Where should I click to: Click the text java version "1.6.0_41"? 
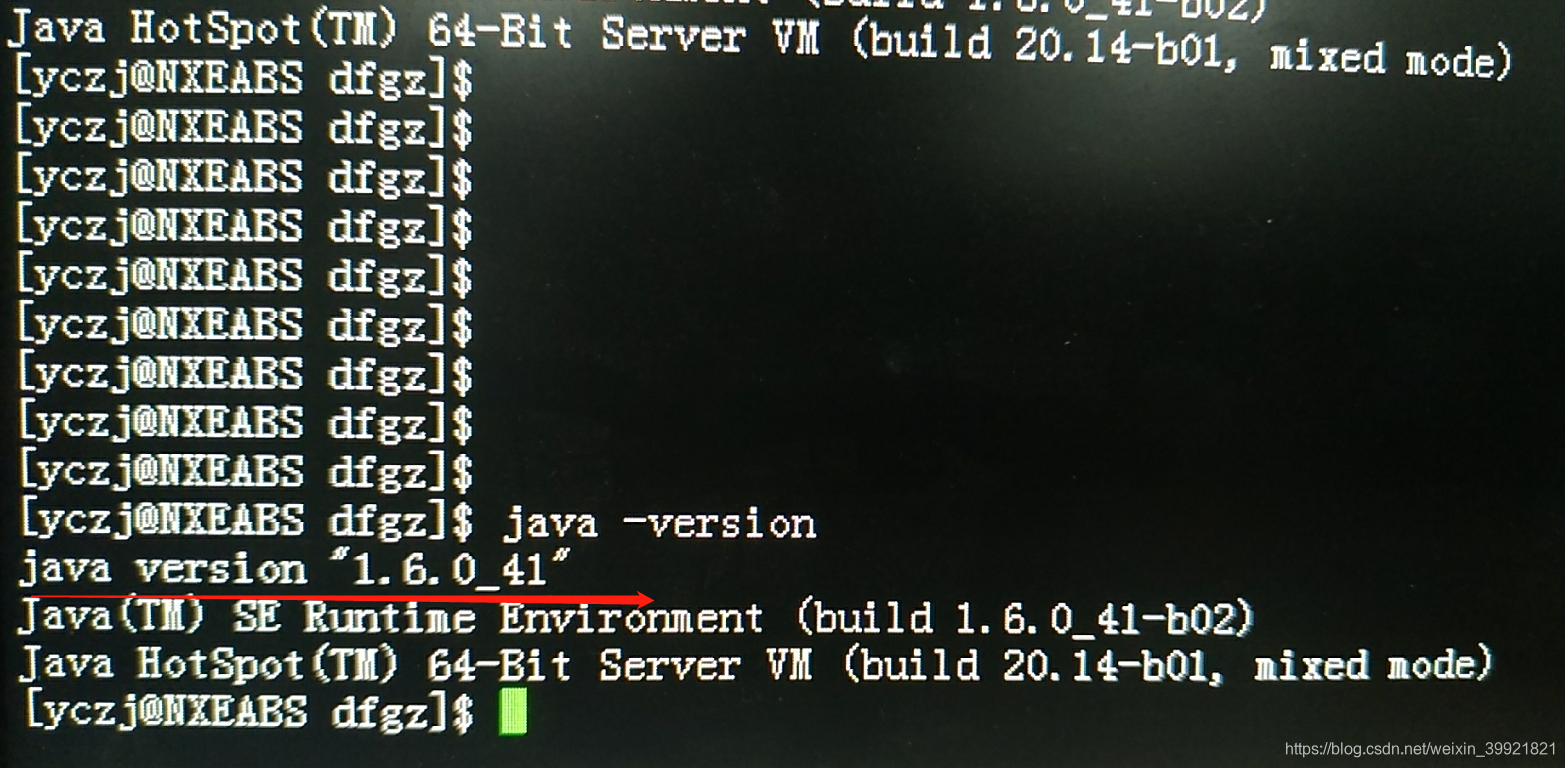click(294, 569)
